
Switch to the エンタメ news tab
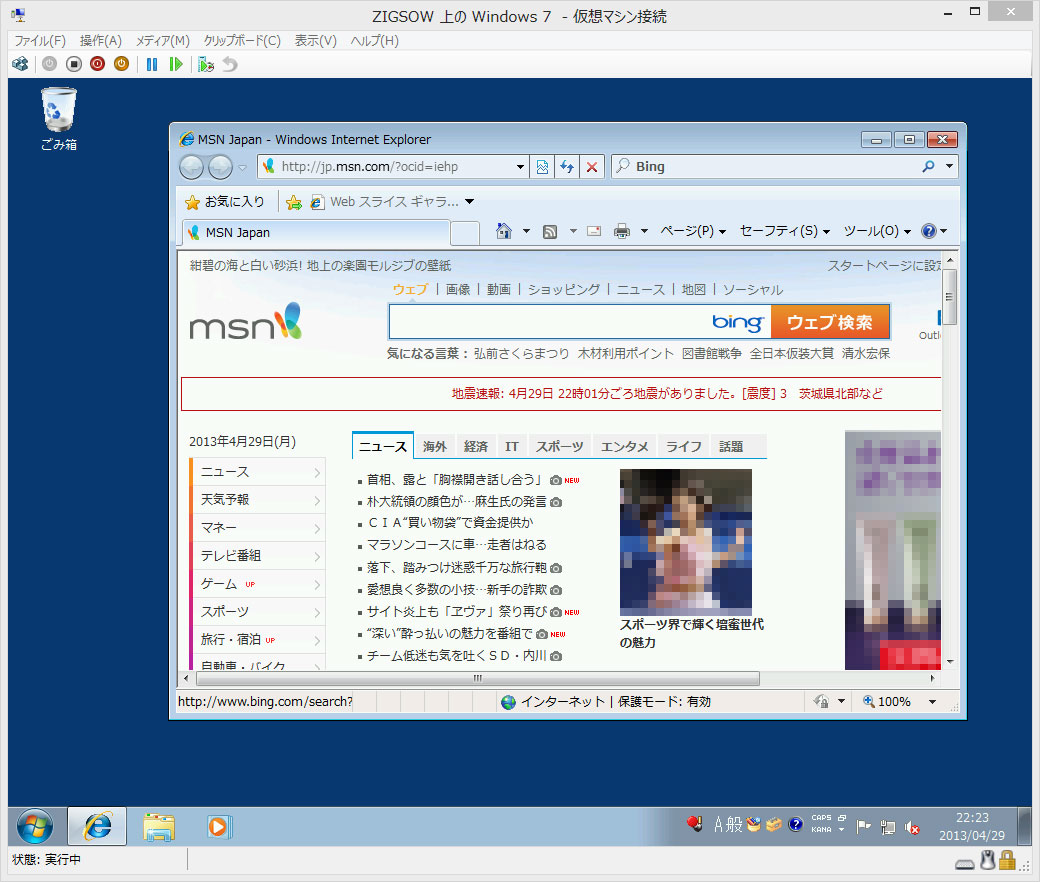pos(624,446)
